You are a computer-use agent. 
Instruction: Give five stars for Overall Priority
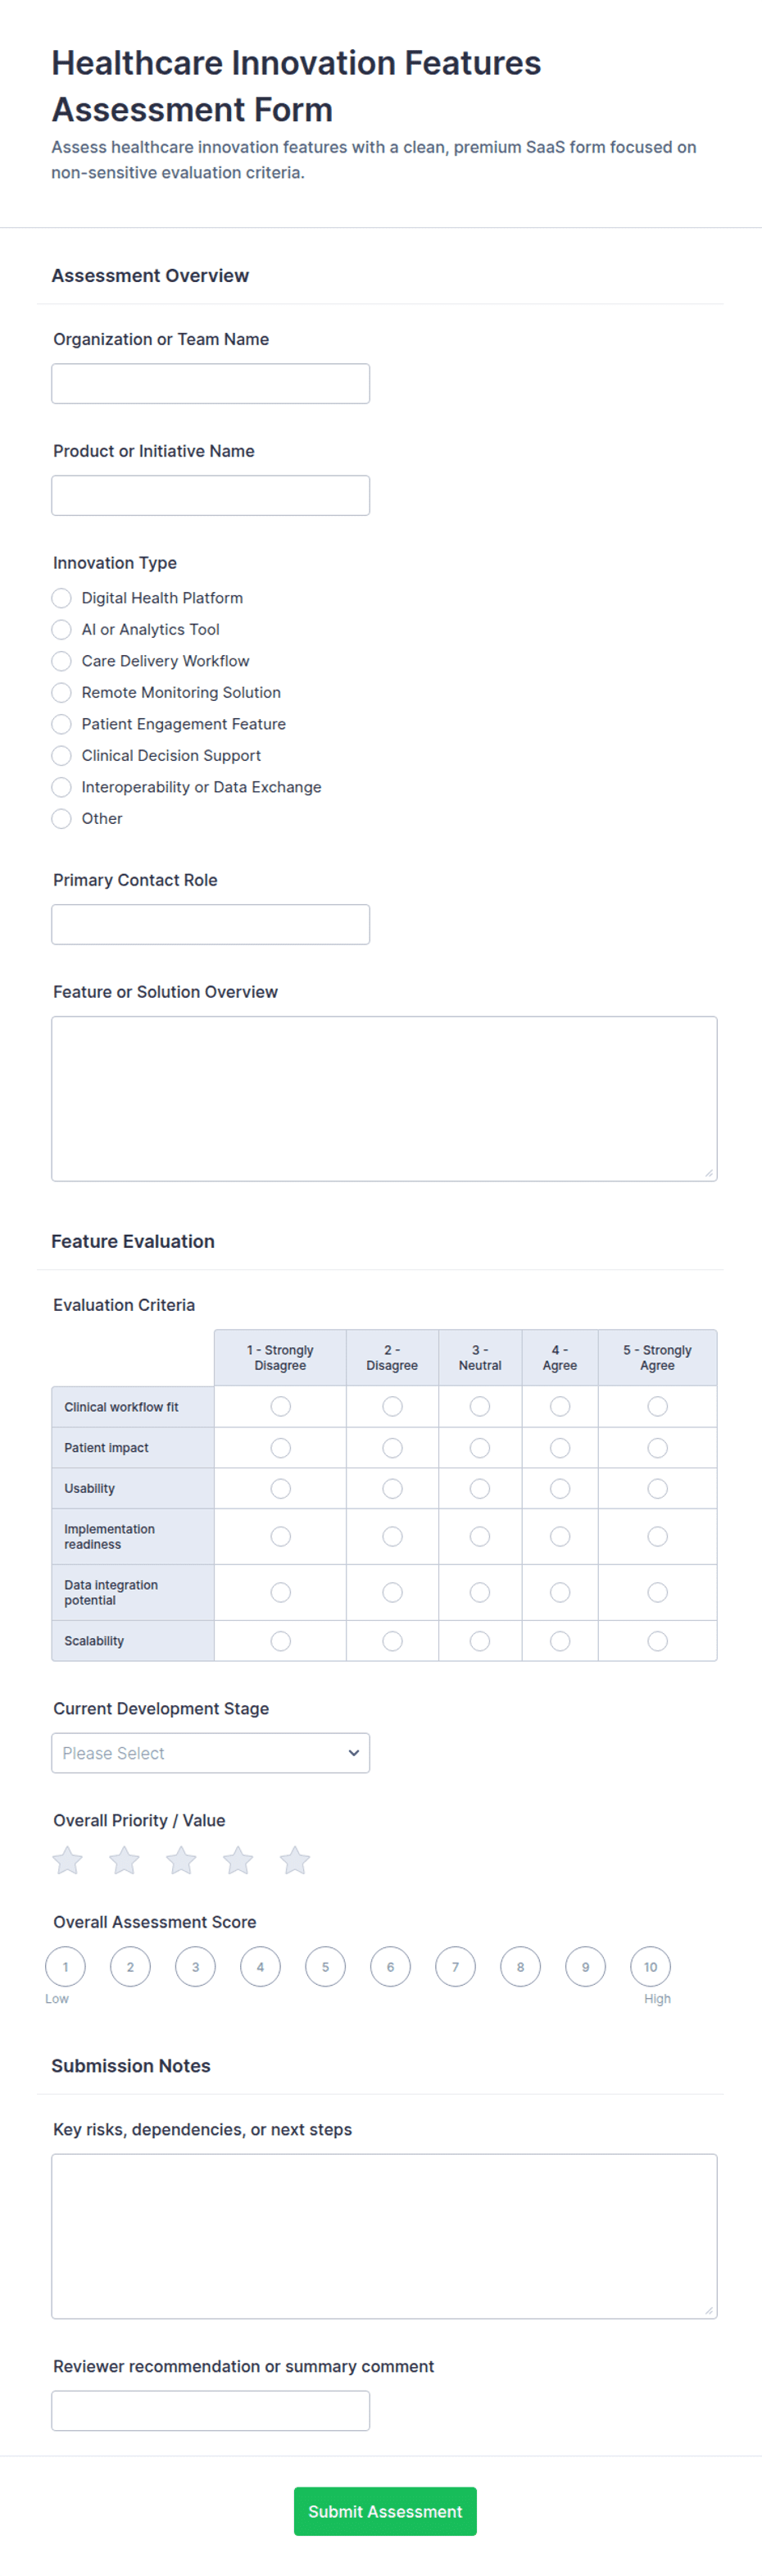pos(295,1860)
